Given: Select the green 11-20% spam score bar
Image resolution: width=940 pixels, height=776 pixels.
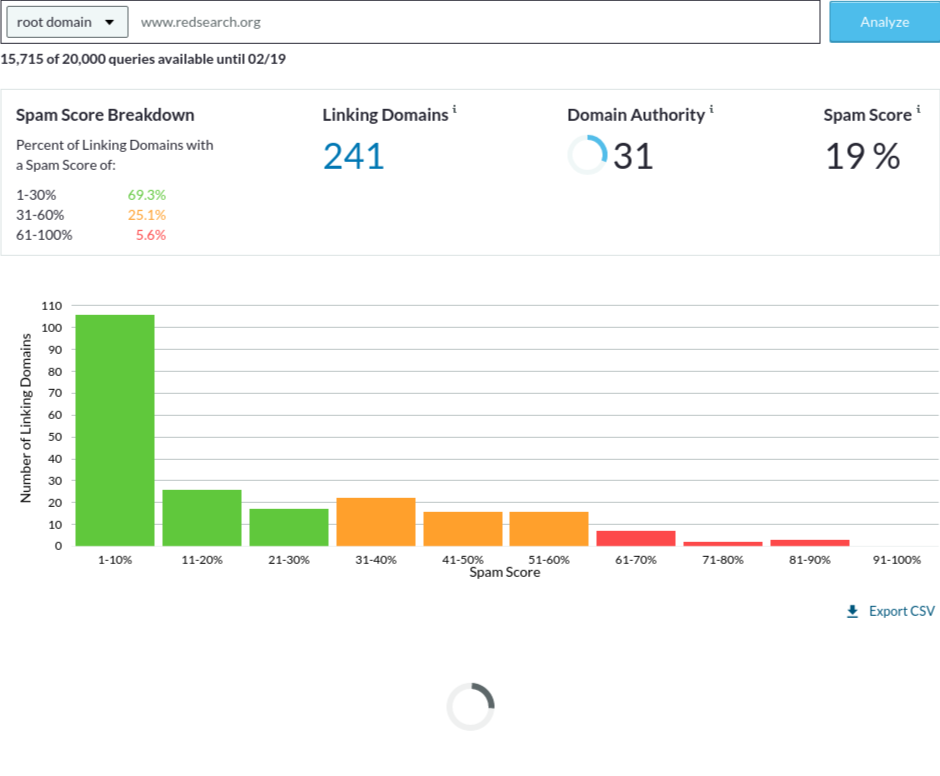Looking at the screenshot, I should 202,518.
